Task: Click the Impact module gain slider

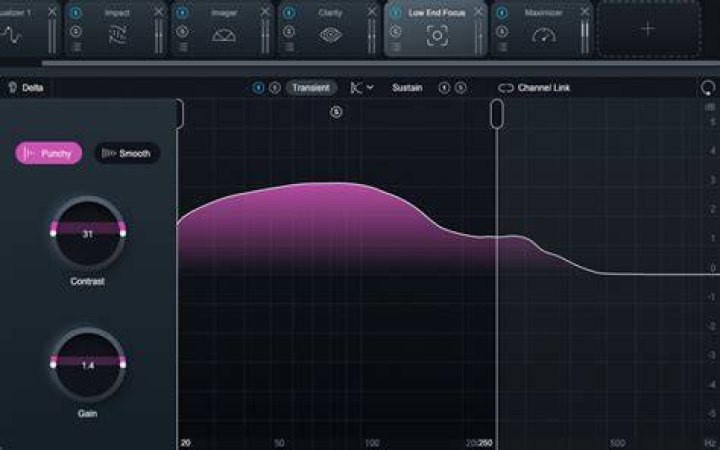Action: pyautogui.click(x=158, y=36)
